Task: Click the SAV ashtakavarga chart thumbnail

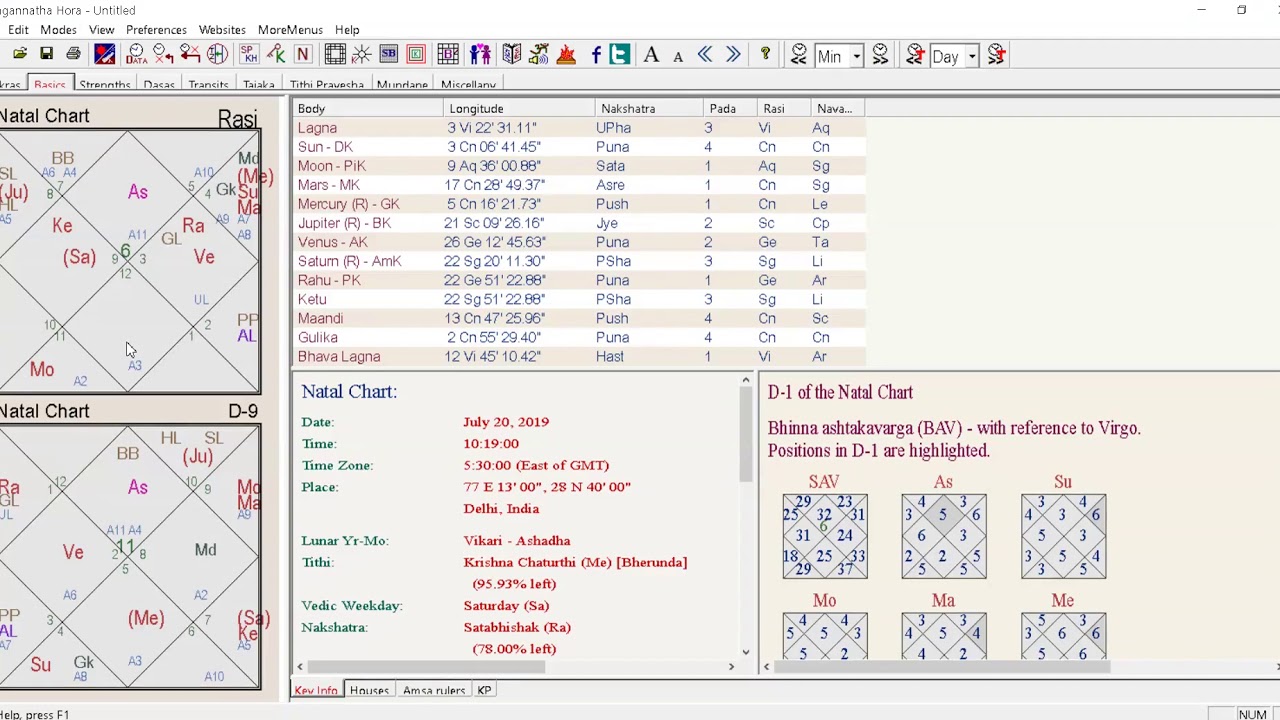Action: coord(825,536)
